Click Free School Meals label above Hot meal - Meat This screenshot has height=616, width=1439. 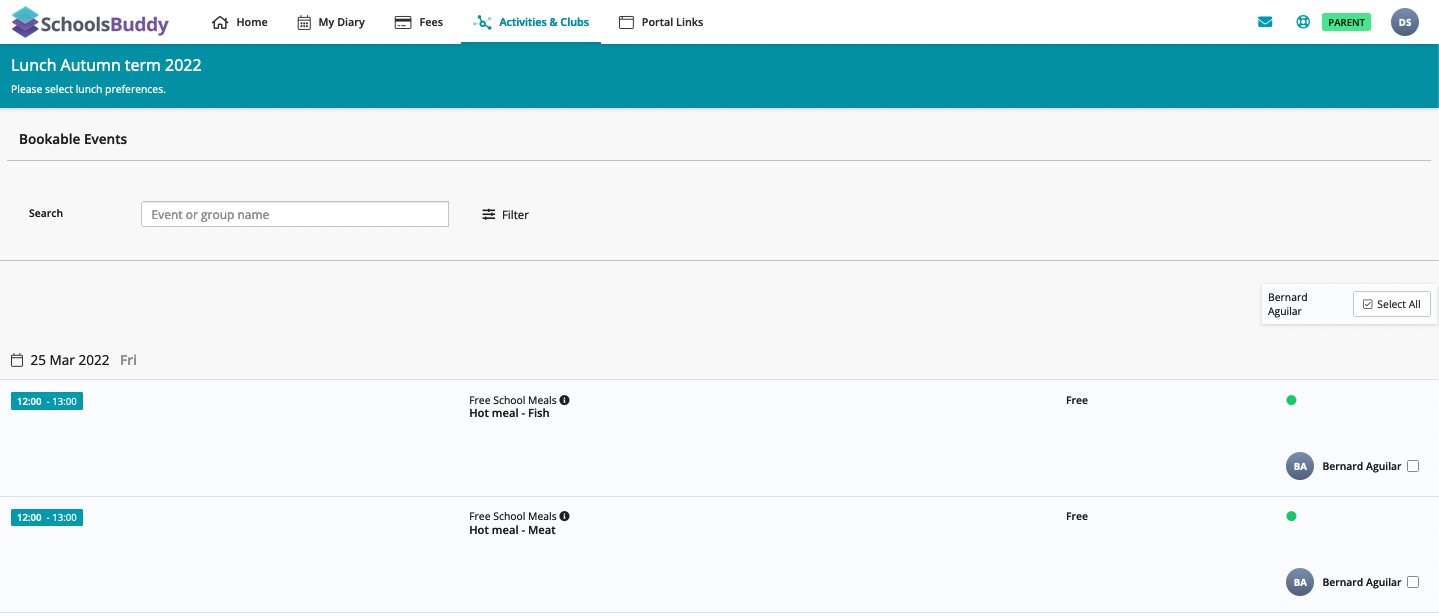[x=513, y=516]
